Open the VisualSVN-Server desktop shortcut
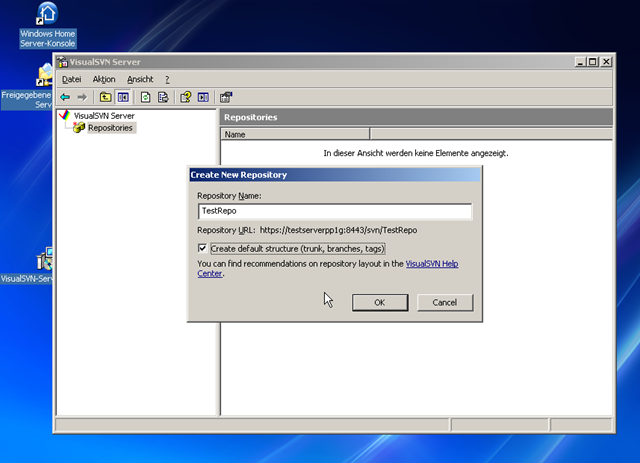Viewport: 640px width, 463px height. (x=27, y=265)
